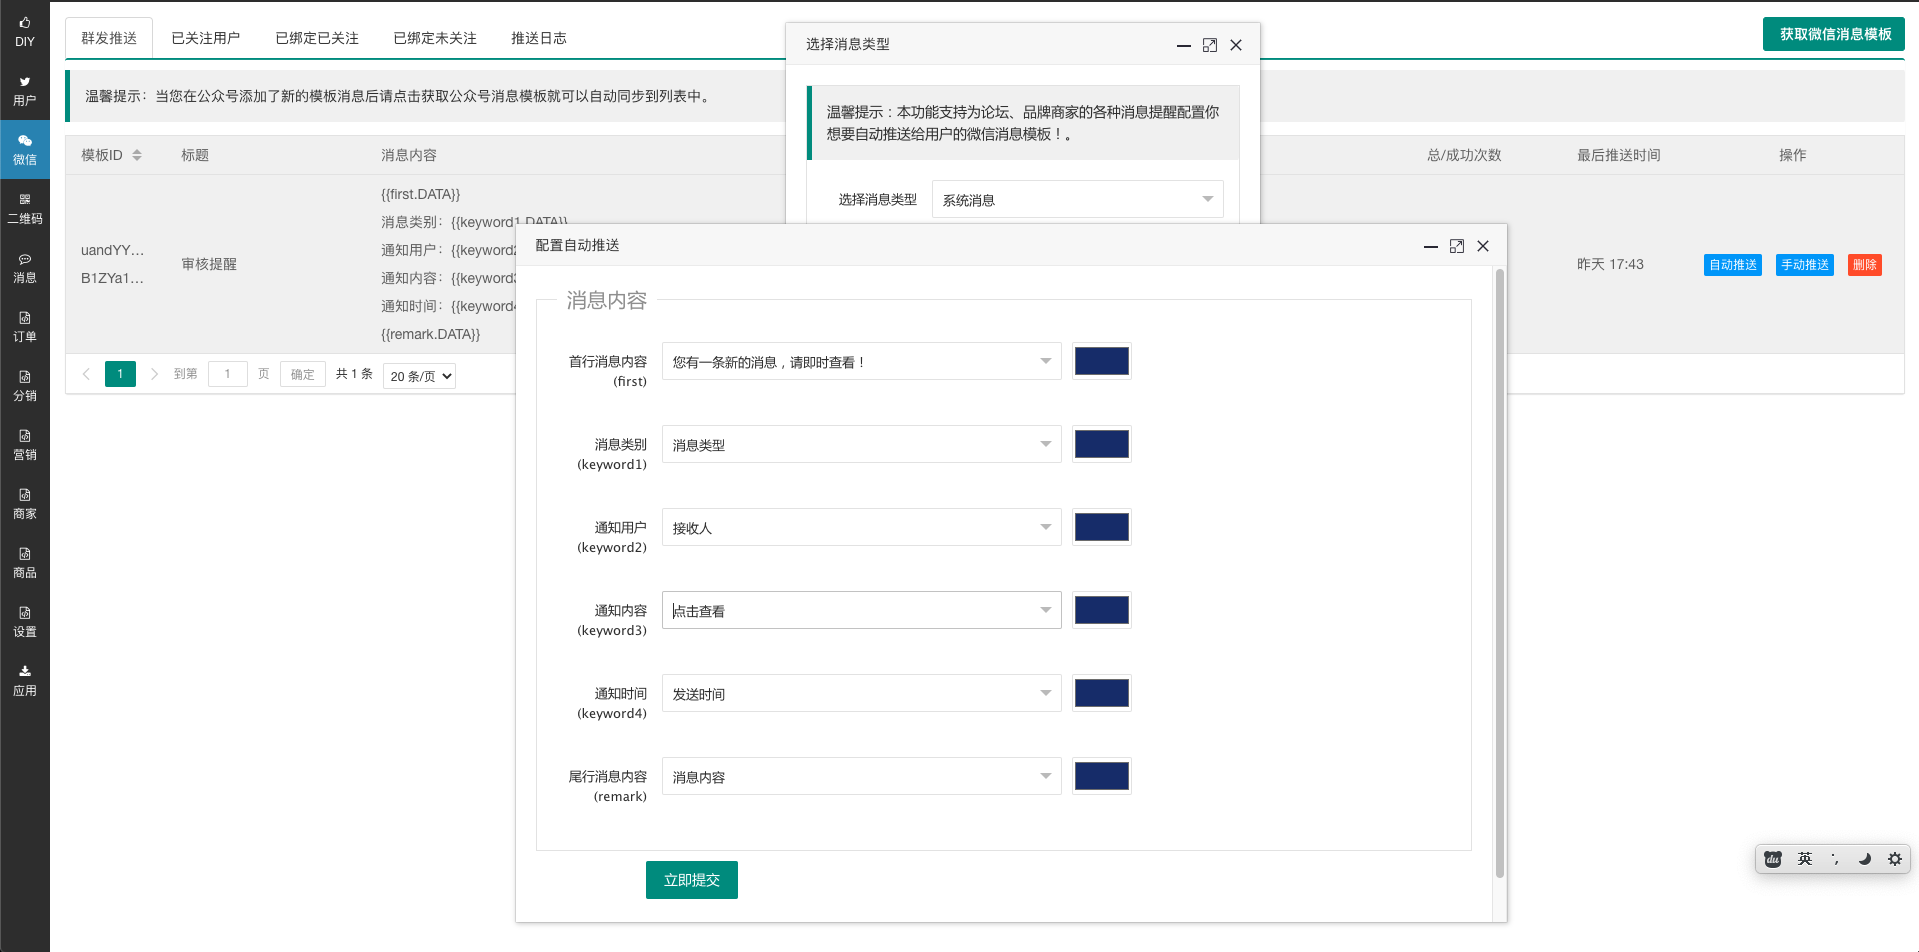
Task: Open the 用户 section in sidebar
Action: pos(25,91)
